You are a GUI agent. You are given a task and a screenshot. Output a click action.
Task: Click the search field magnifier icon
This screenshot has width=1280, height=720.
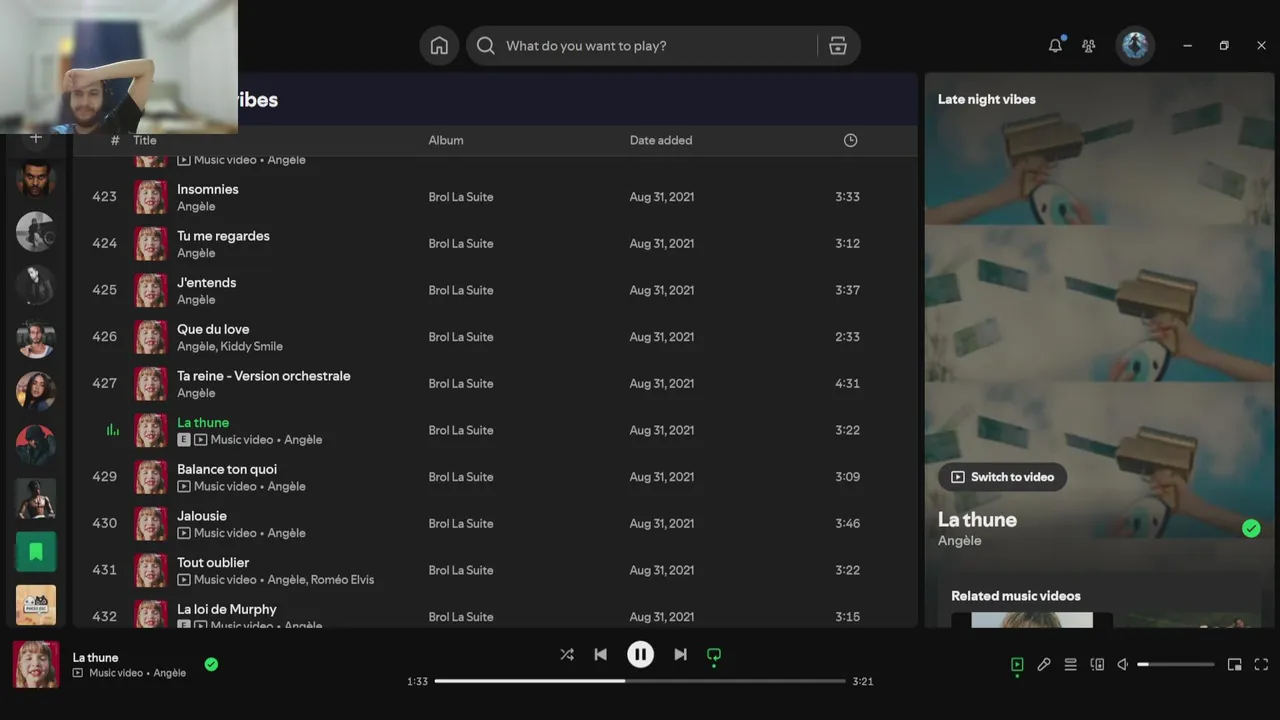pyautogui.click(x=486, y=46)
